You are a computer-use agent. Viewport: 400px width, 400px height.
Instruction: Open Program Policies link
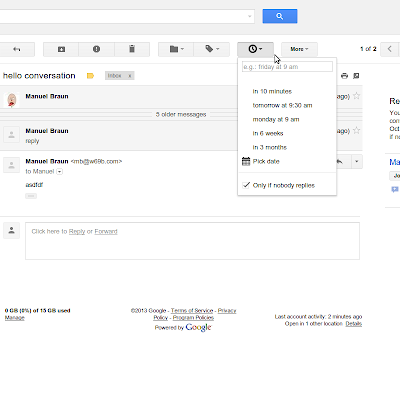[x=193, y=318]
